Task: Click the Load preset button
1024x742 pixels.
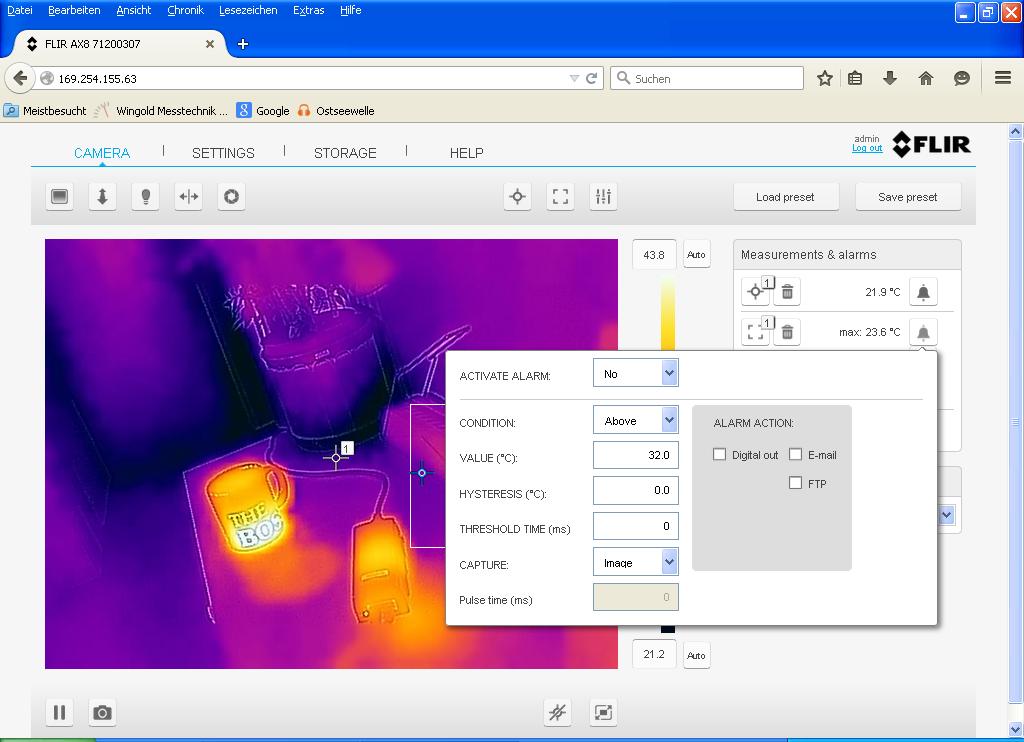Action: tap(785, 197)
